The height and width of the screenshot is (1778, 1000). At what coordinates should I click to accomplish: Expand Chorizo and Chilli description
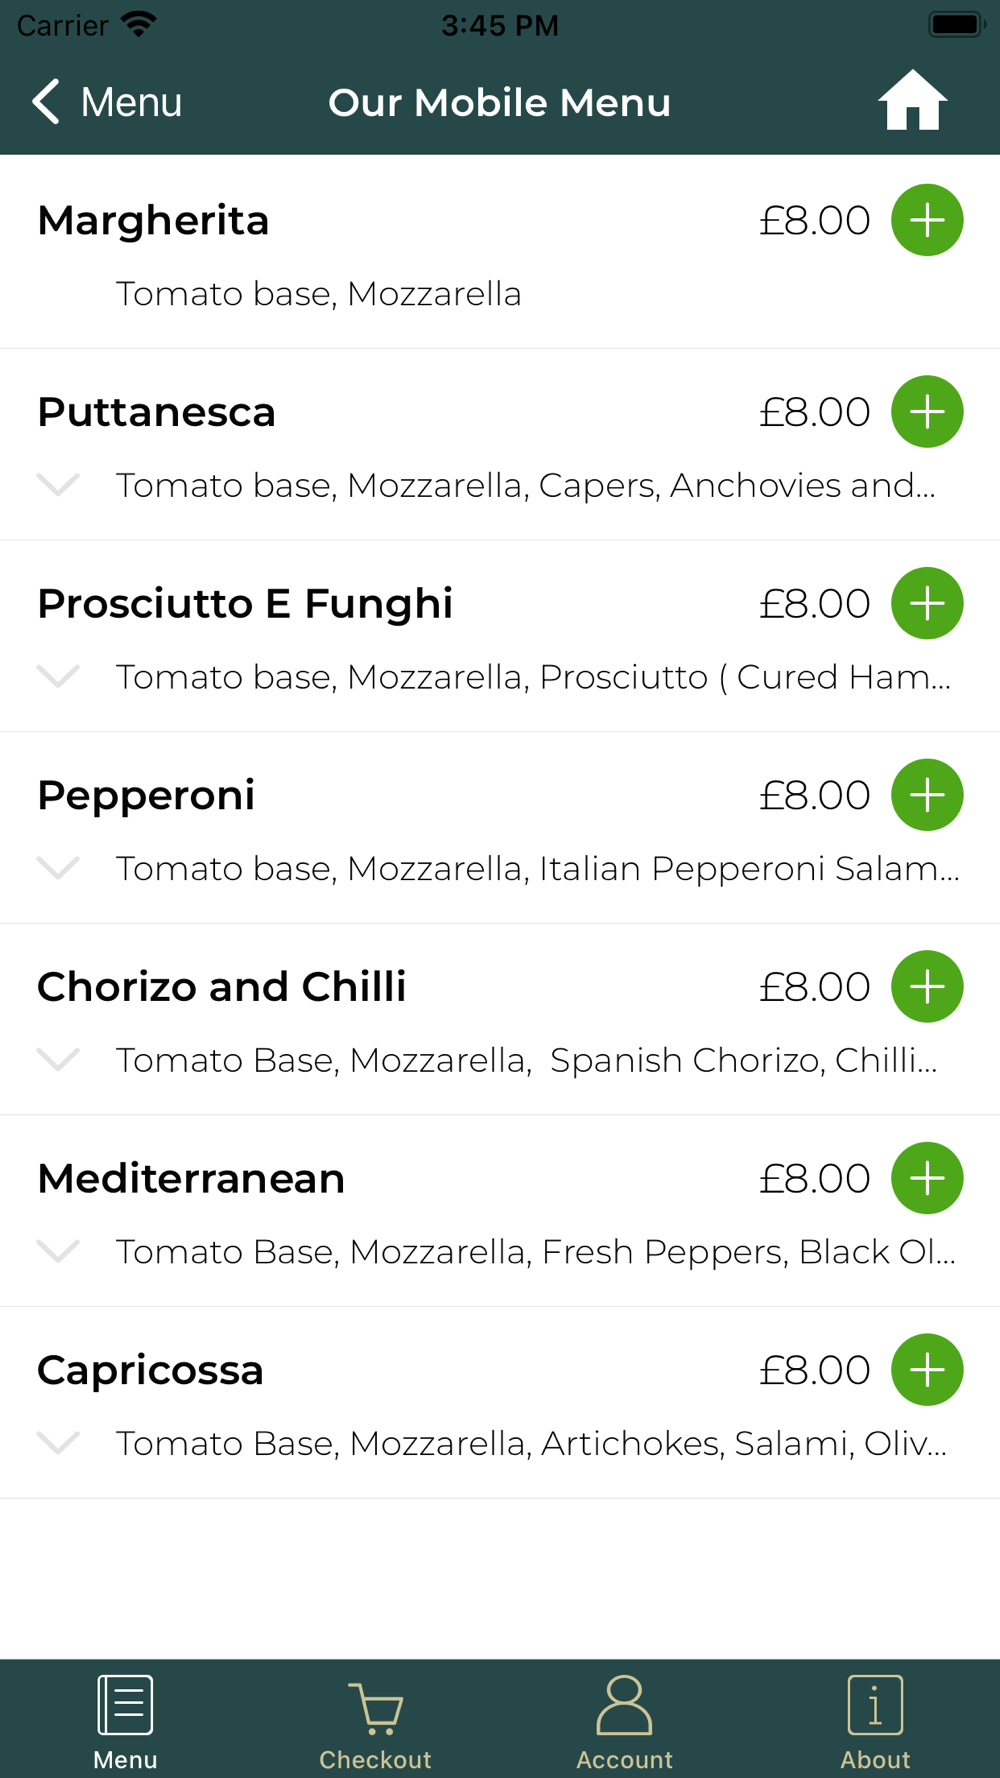click(x=58, y=1060)
